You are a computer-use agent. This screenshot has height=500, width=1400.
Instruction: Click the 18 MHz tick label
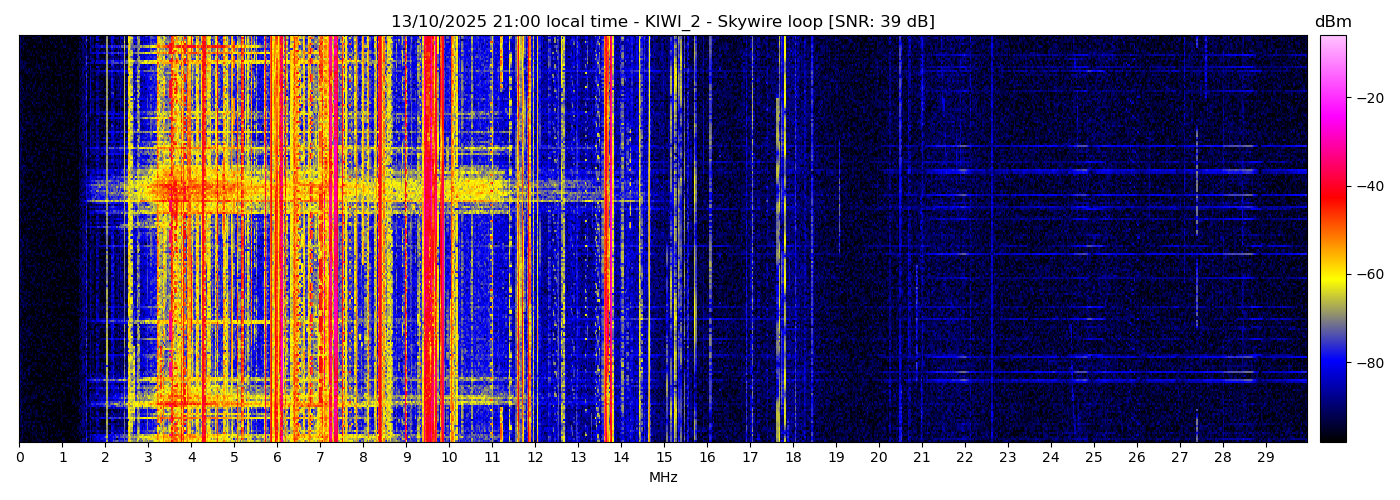click(793, 458)
